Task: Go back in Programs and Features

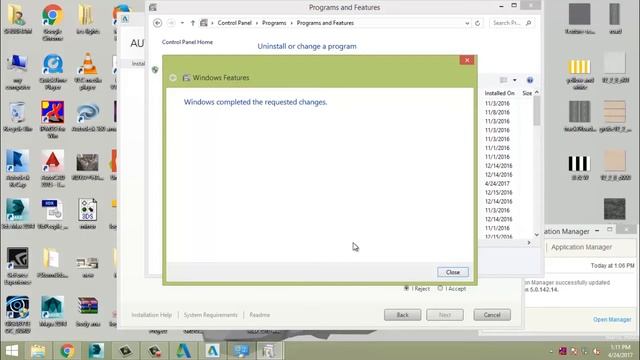Action: (x=158, y=23)
